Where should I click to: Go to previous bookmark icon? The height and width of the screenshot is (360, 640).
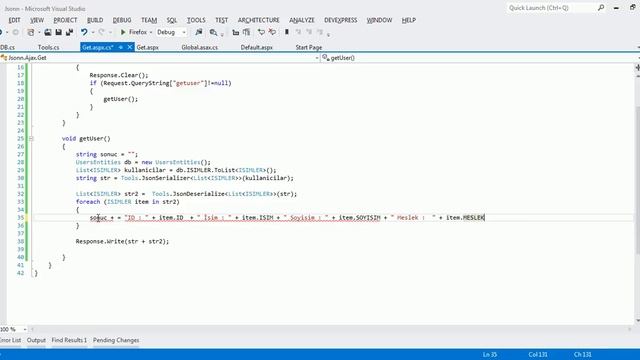click(298, 32)
